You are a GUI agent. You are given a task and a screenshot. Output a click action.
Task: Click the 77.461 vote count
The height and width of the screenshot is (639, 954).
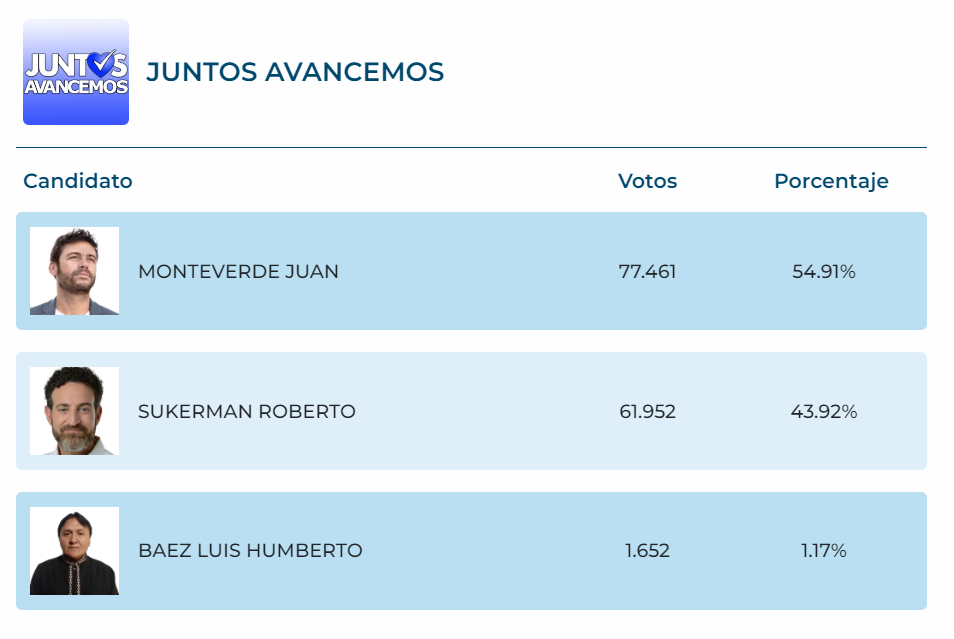[647, 271]
